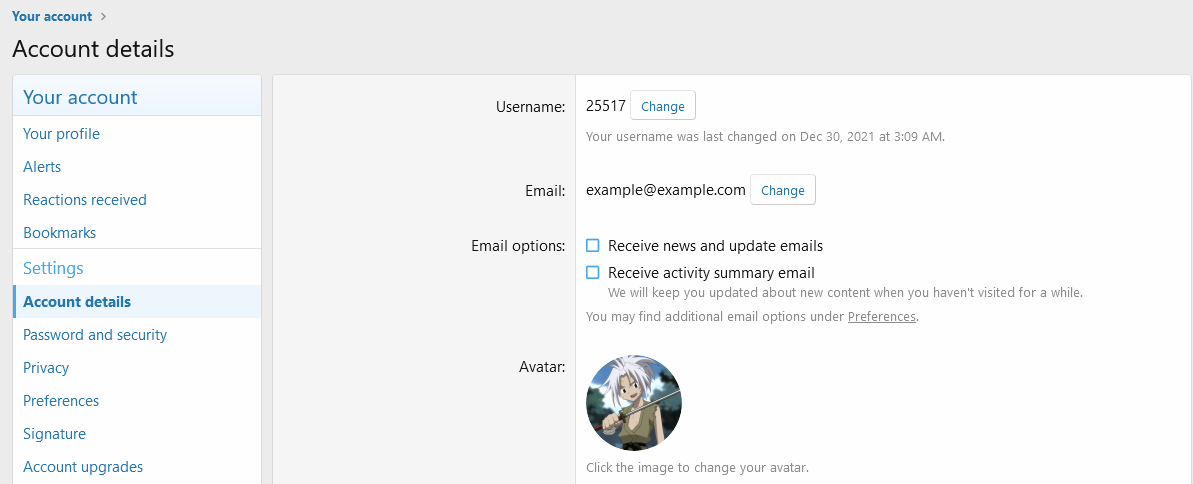
Task: Click the Your account breadcrumb link
Action: [52, 16]
